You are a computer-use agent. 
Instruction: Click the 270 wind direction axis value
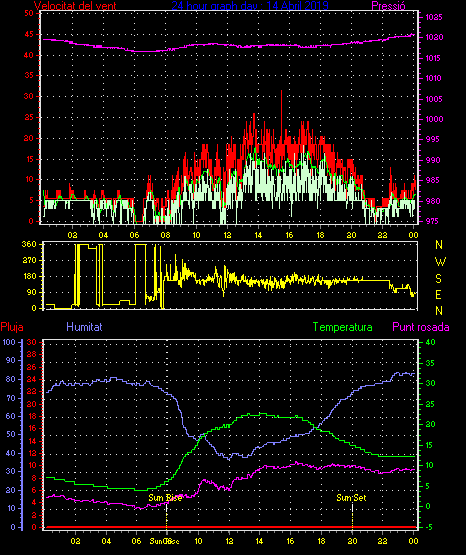tap(29, 261)
